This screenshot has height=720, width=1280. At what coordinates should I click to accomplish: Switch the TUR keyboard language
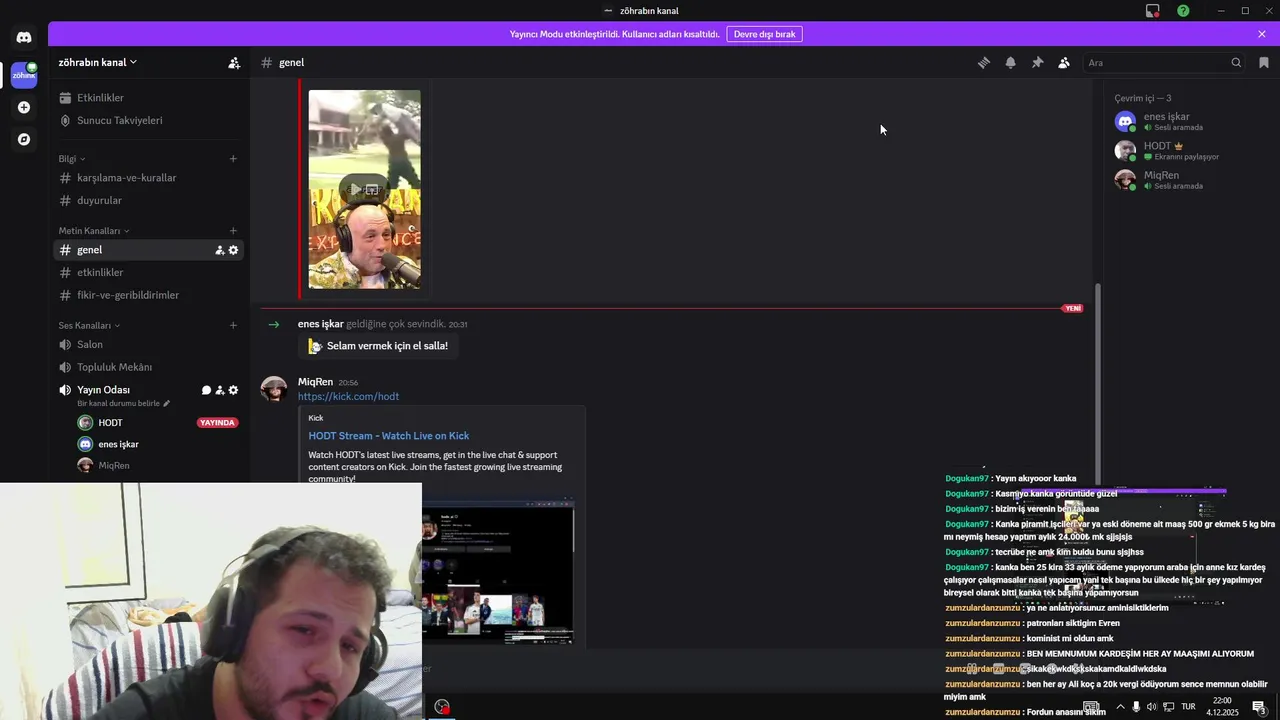(x=1188, y=706)
